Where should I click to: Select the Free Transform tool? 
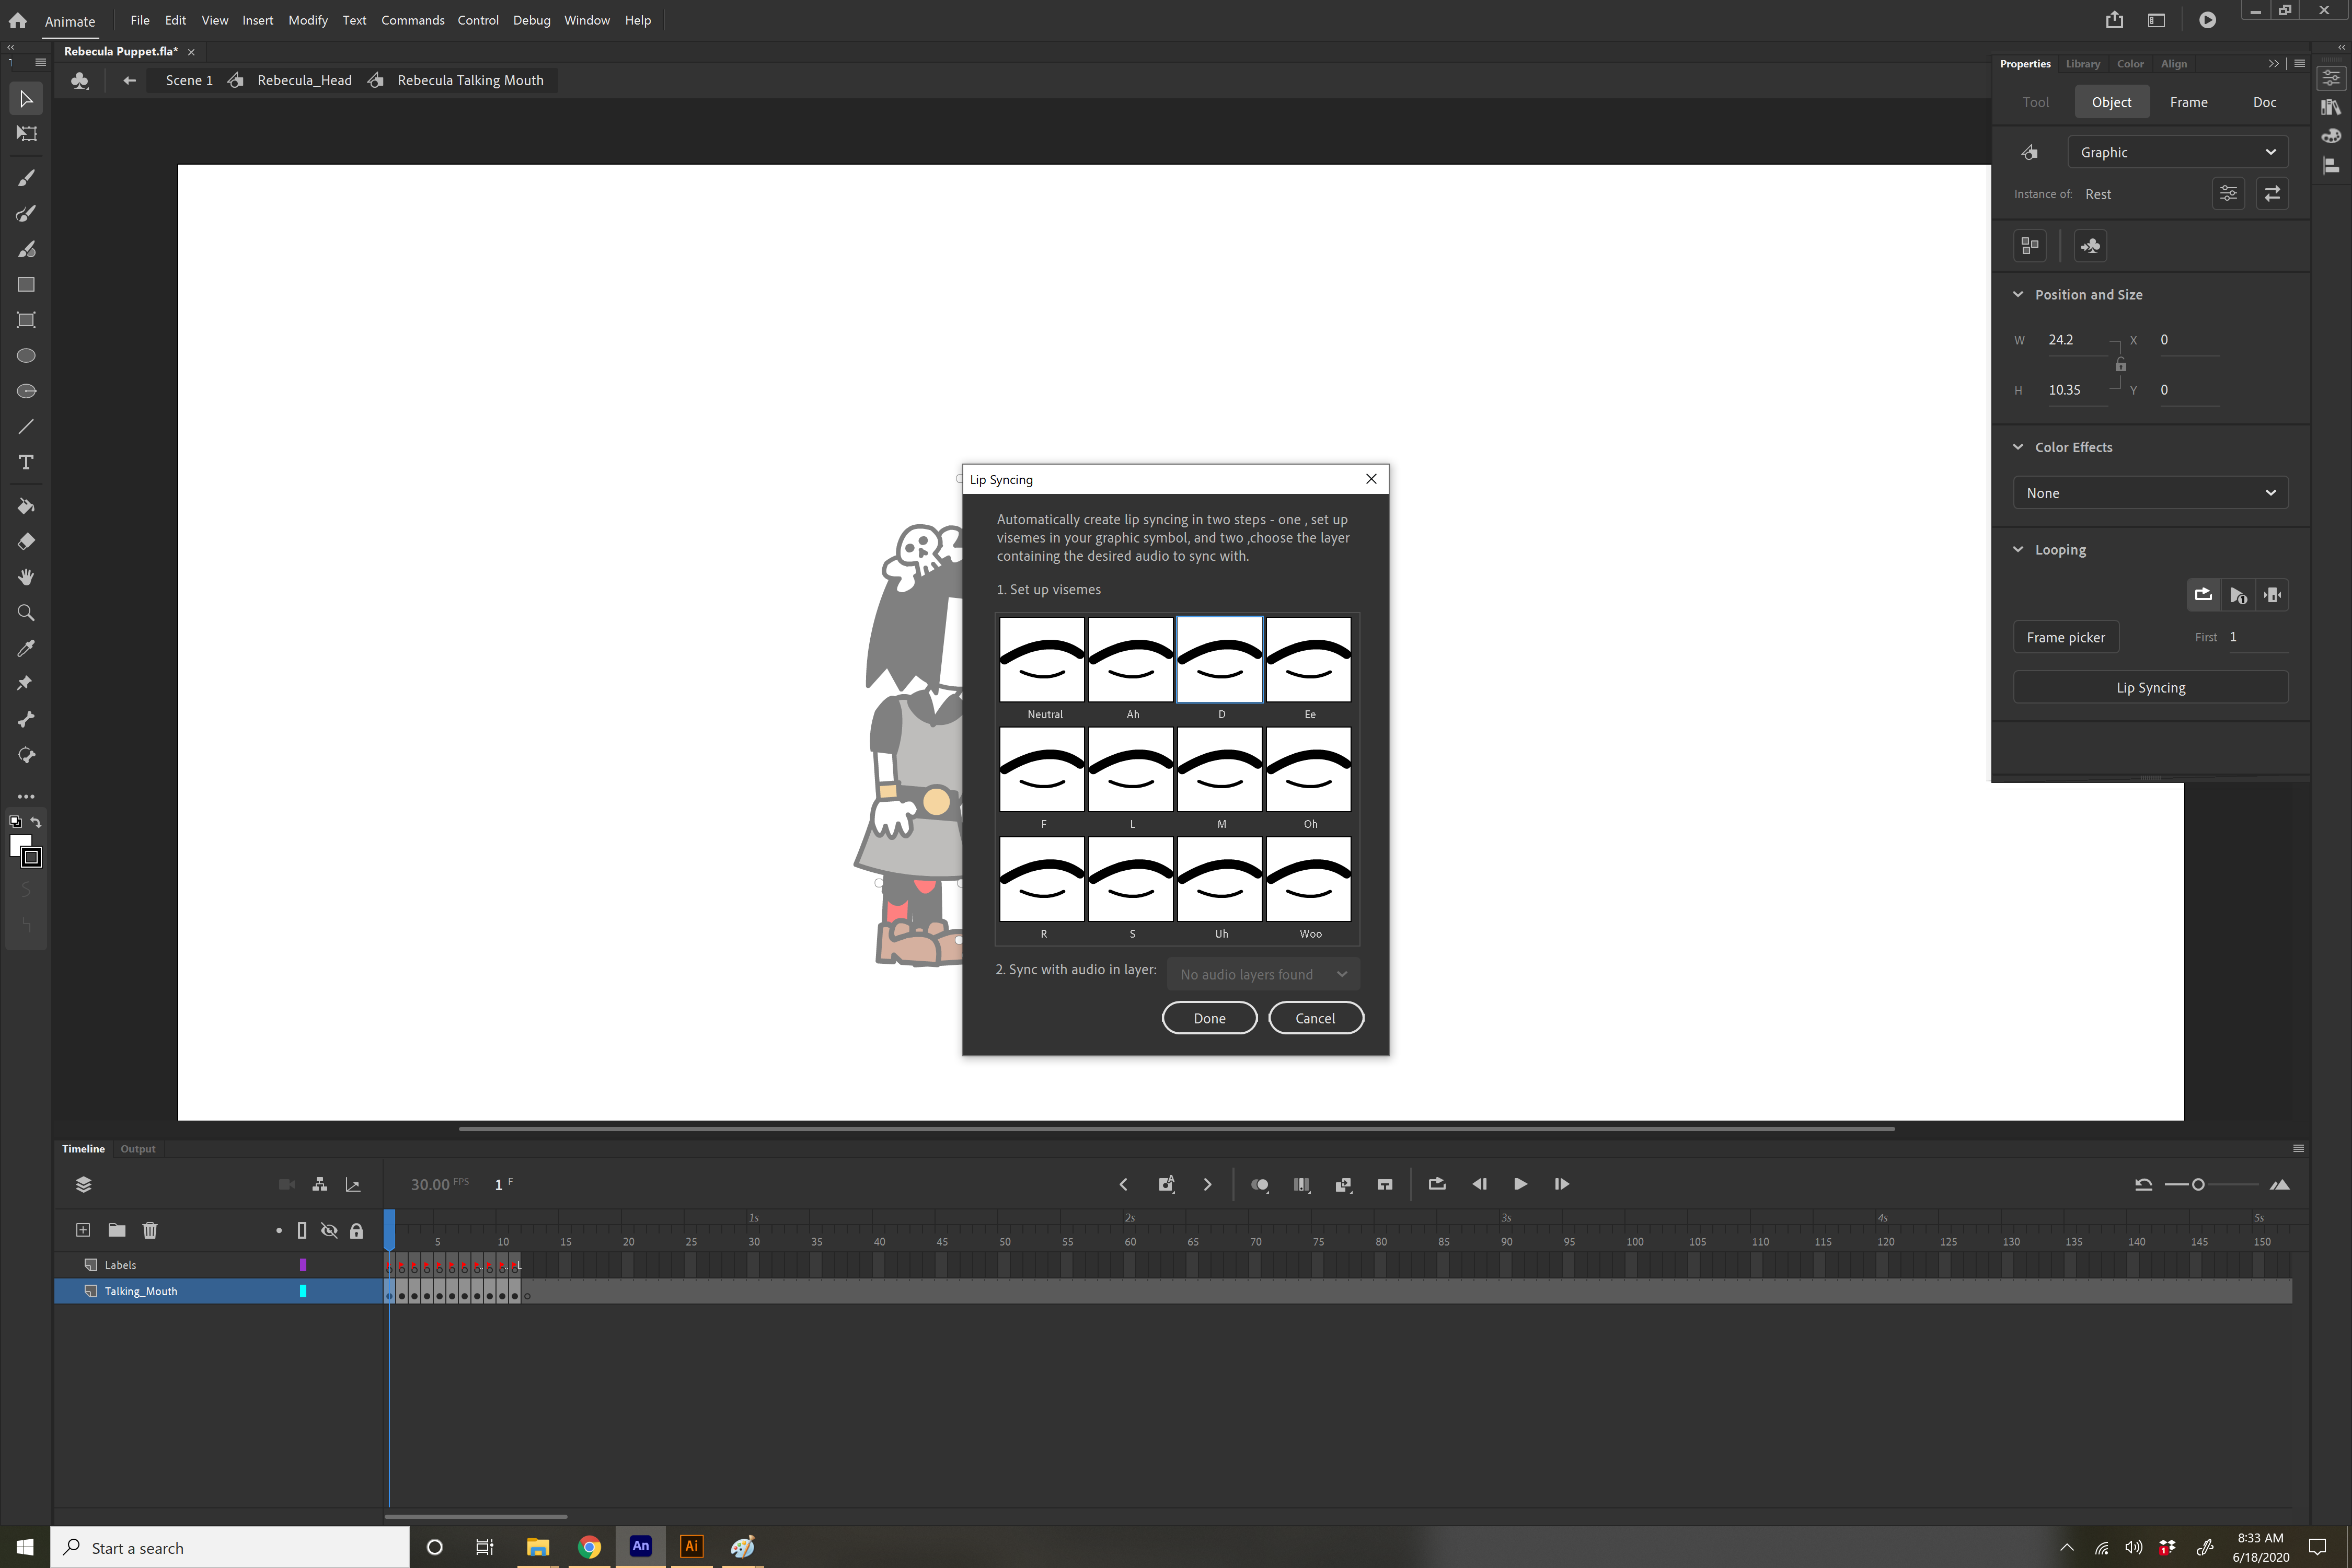pos(26,133)
